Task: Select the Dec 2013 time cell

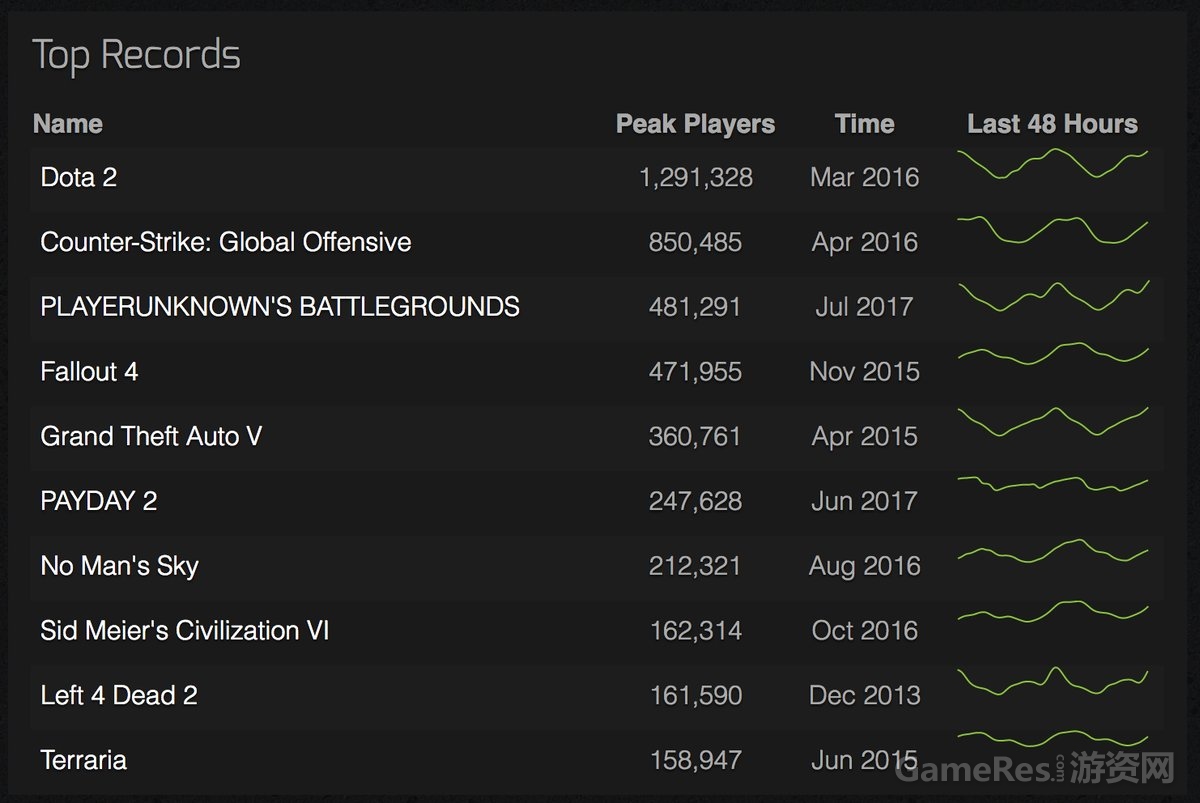Action: (x=865, y=695)
